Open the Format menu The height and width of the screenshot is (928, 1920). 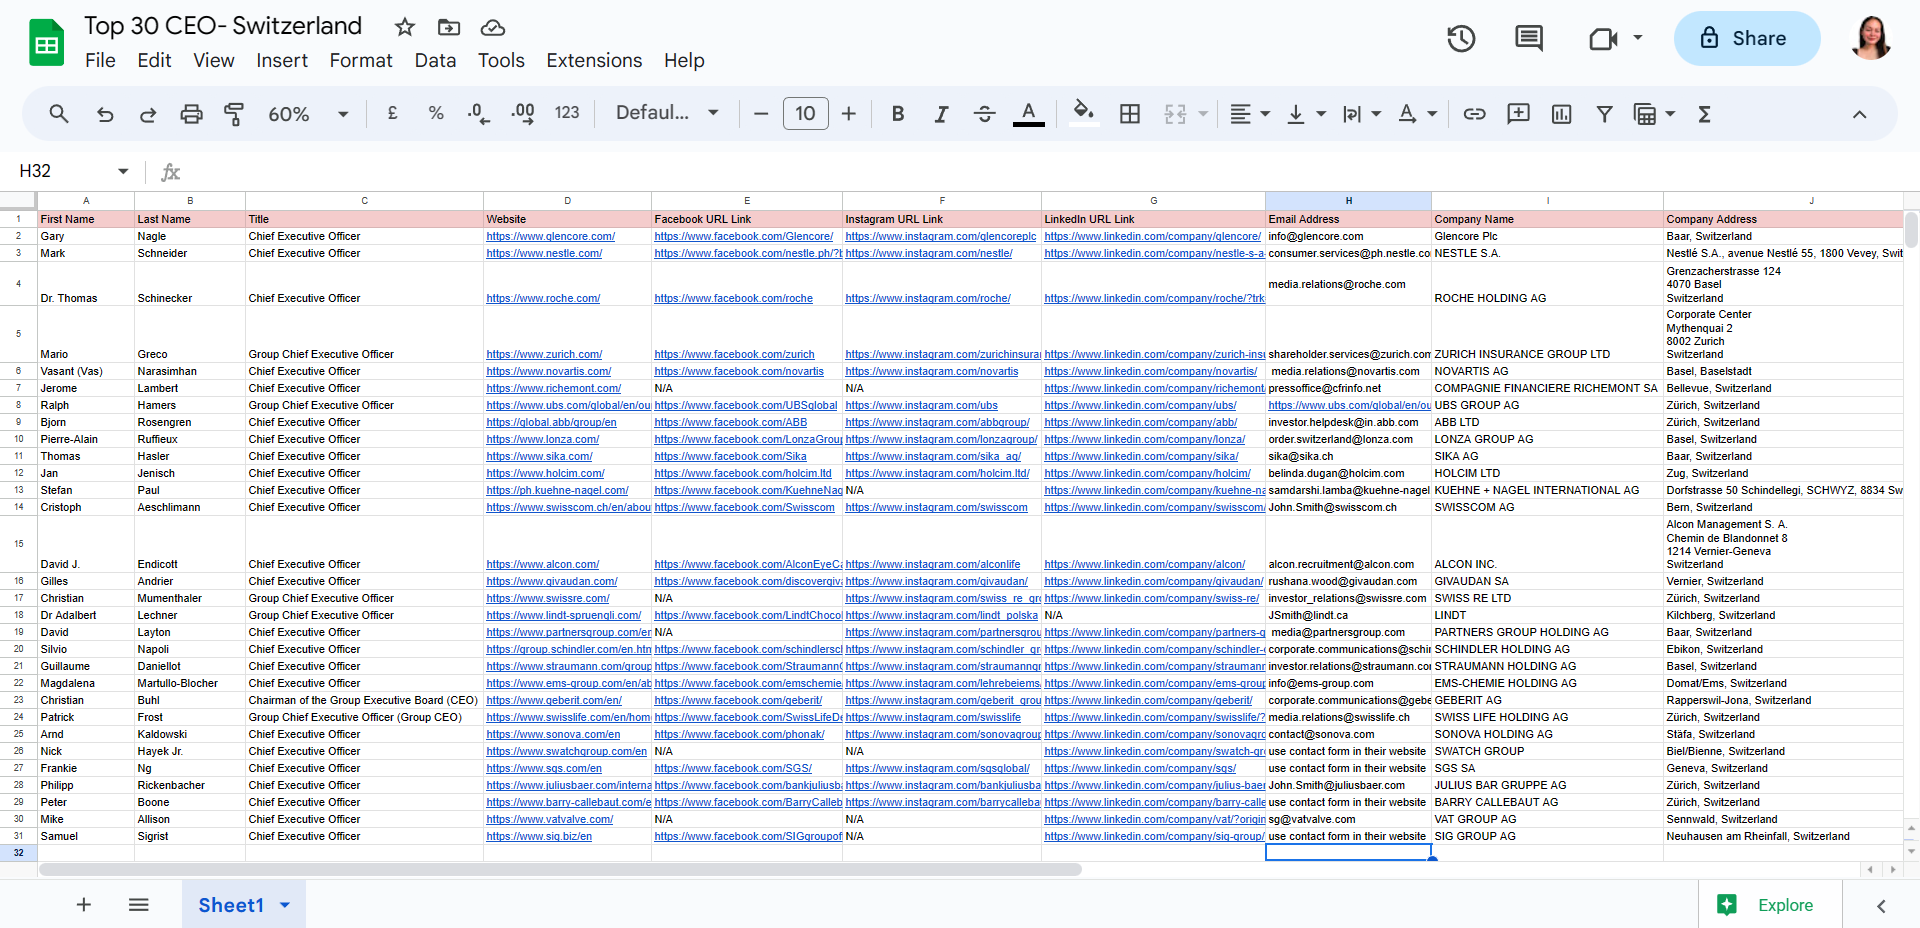pos(361,61)
